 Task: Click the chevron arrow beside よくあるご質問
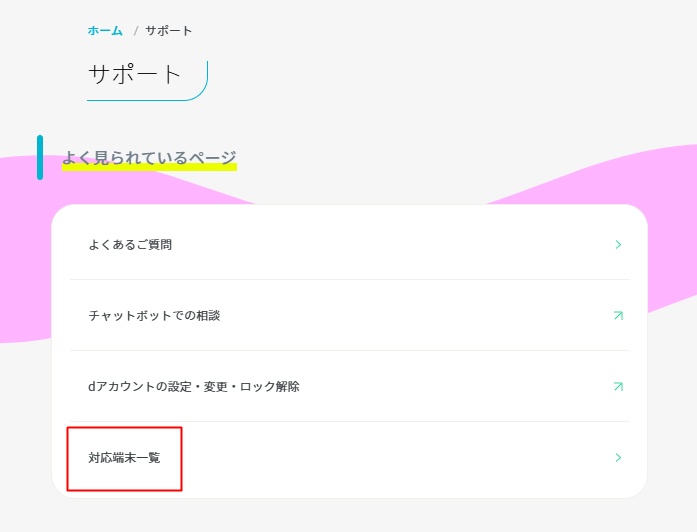(x=618, y=244)
